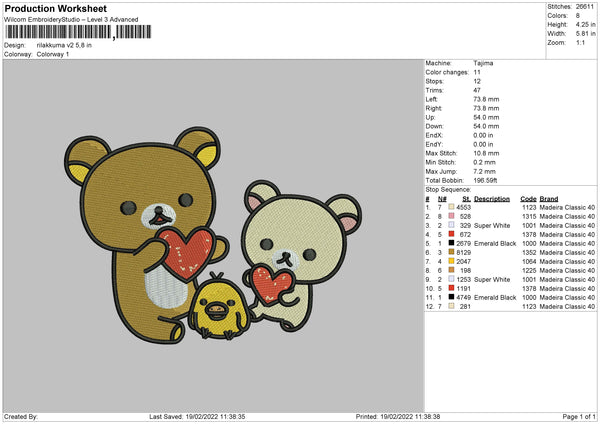The height and width of the screenshot is (424, 600).
Task: Click 'Page 1 of 1' in footer
Action: point(579,416)
